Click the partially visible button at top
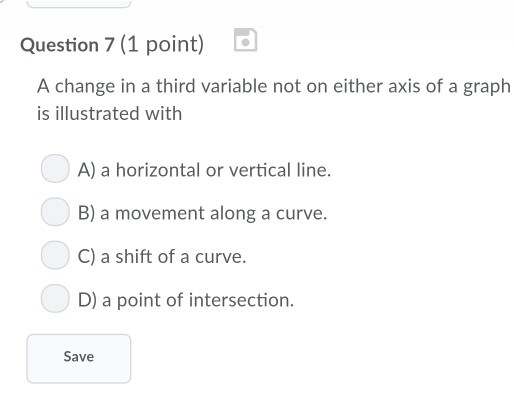The image size is (514, 395). coord(79,3)
